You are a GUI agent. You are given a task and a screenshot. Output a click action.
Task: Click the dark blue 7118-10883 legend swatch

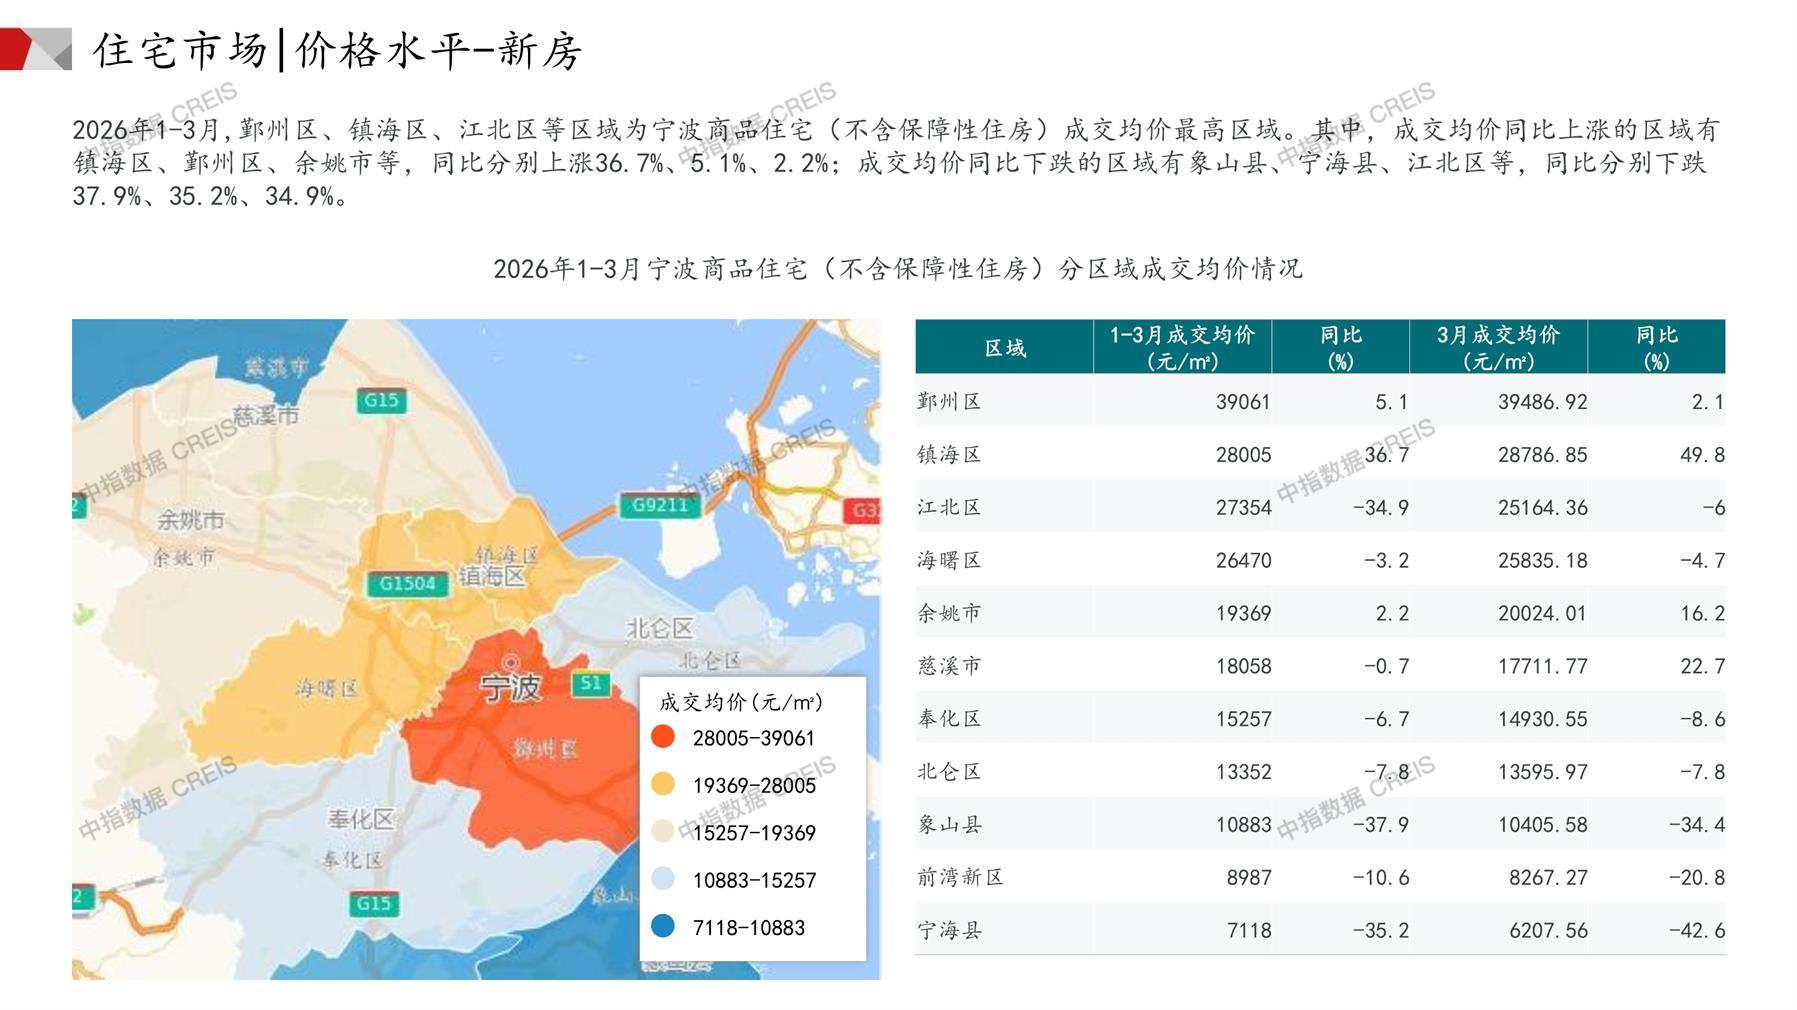pyautogui.click(x=662, y=927)
